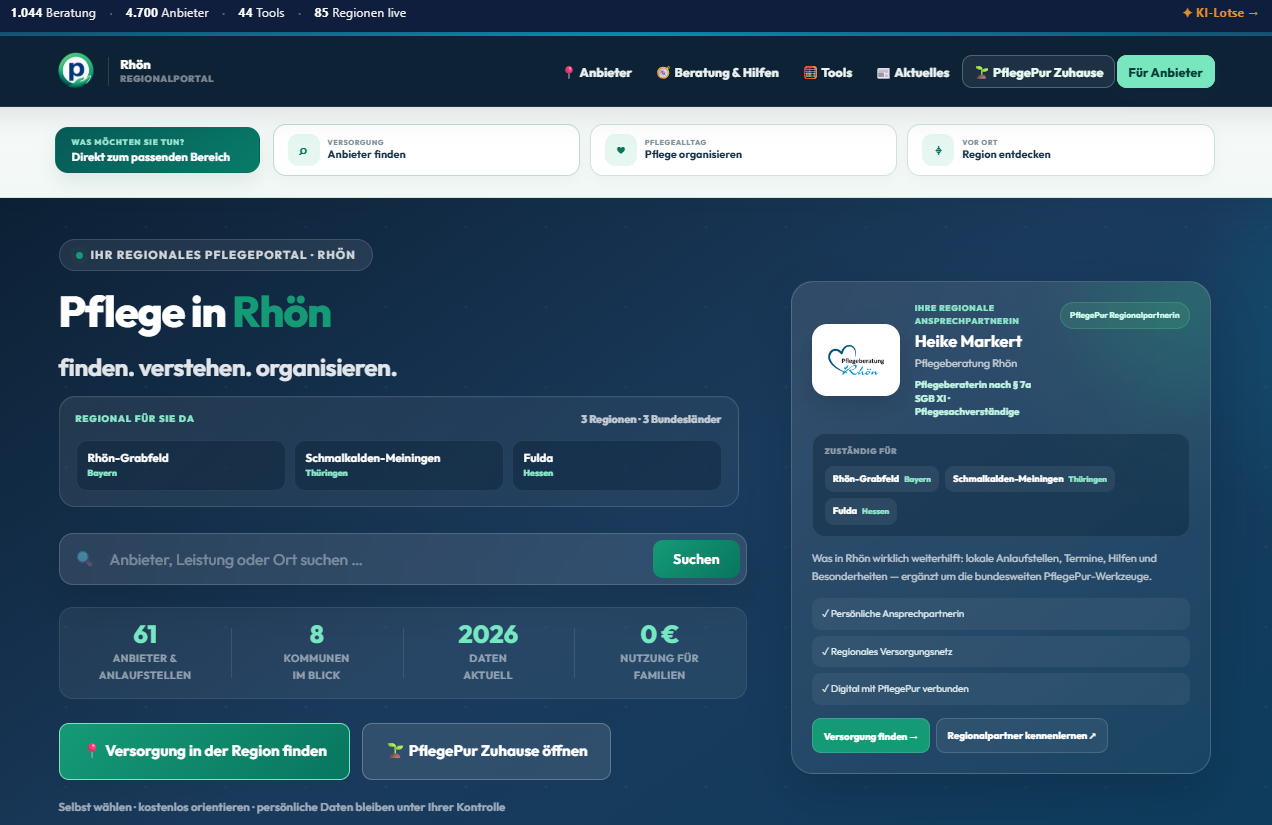Click the pin icon in Versorgung in der Region finden
The height and width of the screenshot is (825, 1272).
(92, 751)
